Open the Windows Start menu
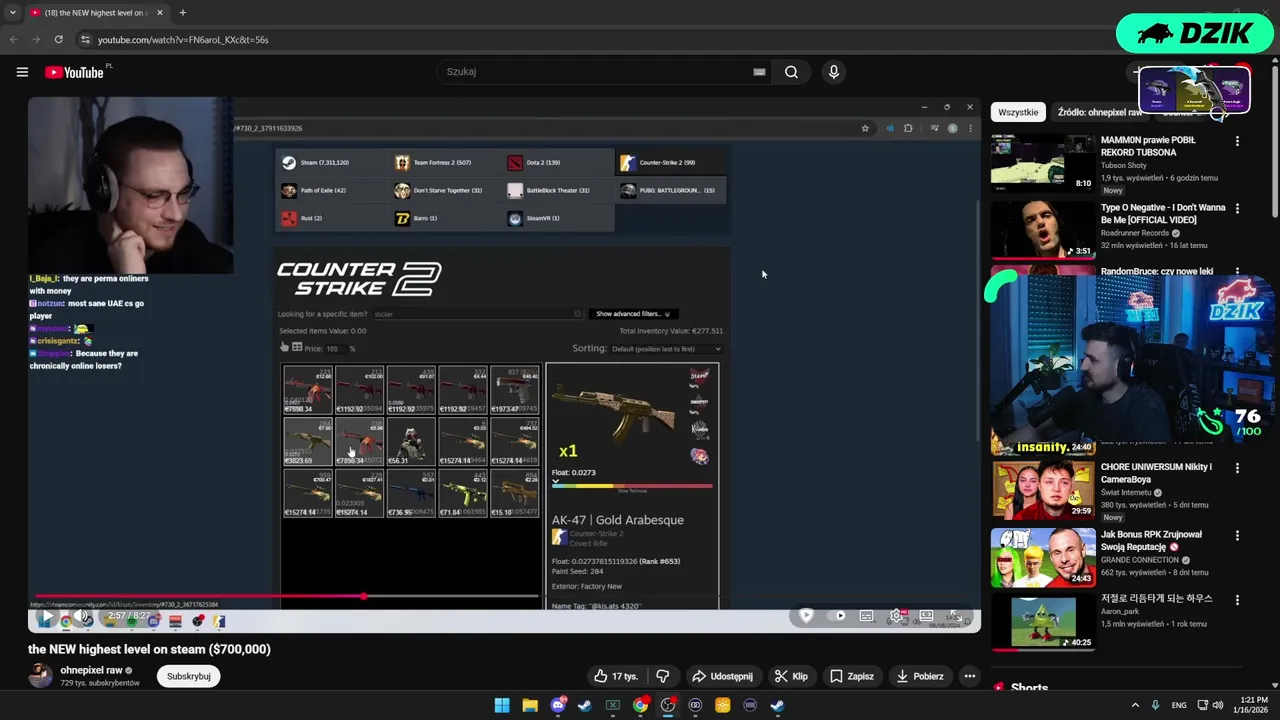Screen dimensions: 1280x720 coord(501,705)
